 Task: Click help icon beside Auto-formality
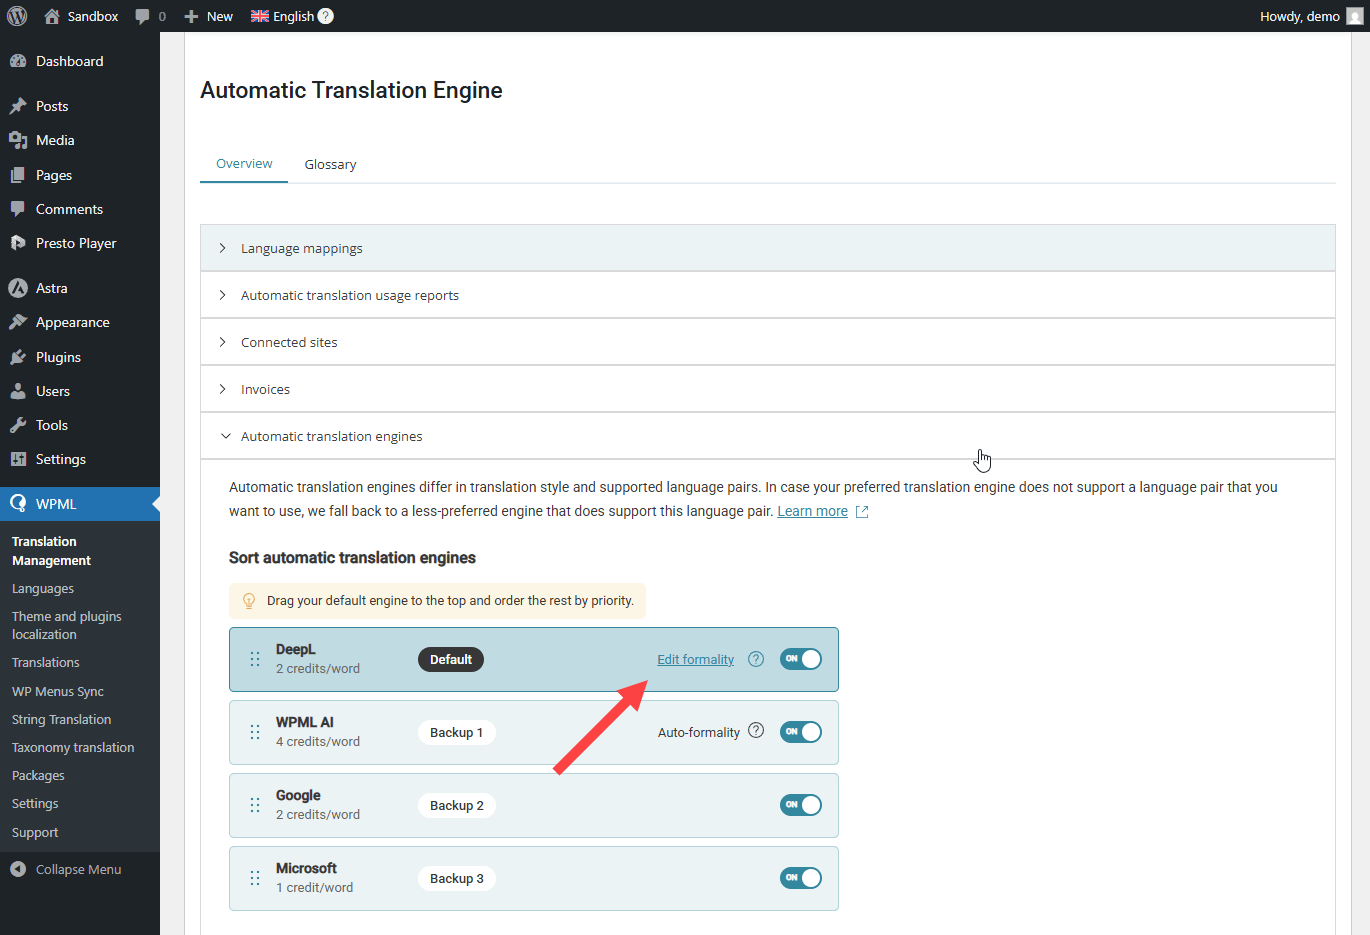click(756, 731)
